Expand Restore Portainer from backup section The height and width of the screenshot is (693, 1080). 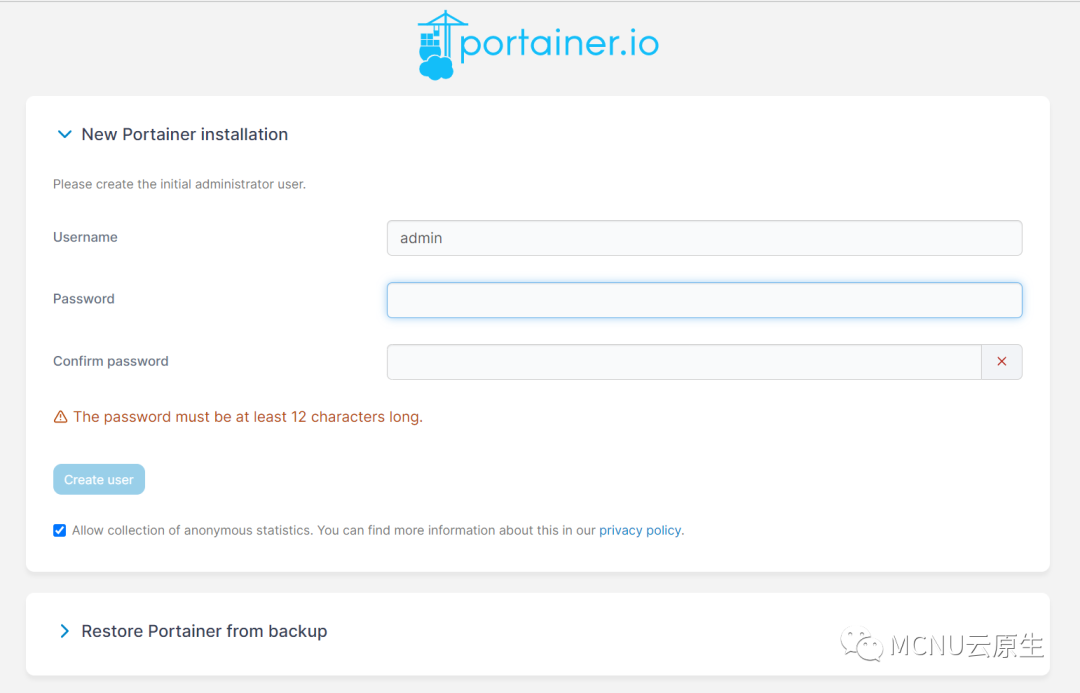tap(64, 631)
